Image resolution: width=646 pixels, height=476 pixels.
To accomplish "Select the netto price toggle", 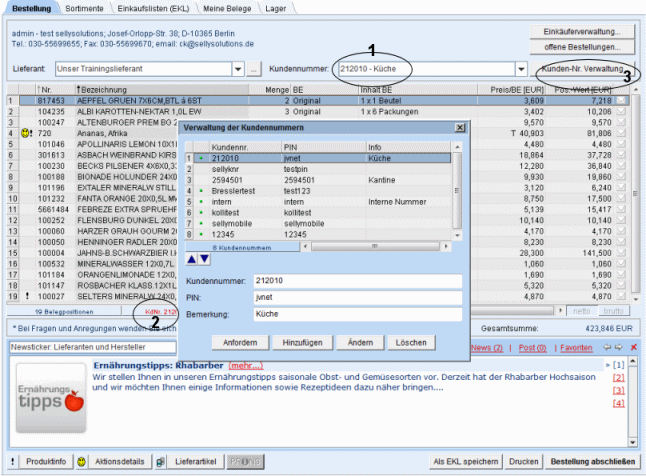I will [x=584, y=312].
